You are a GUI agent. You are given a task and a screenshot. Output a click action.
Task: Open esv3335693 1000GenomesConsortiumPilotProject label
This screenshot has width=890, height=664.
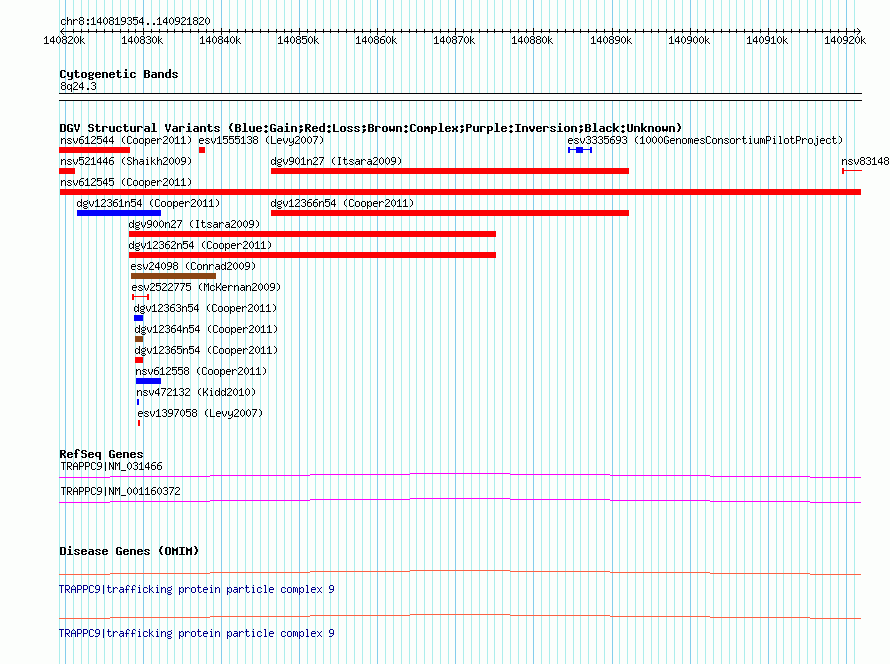(x=705, y=140)
